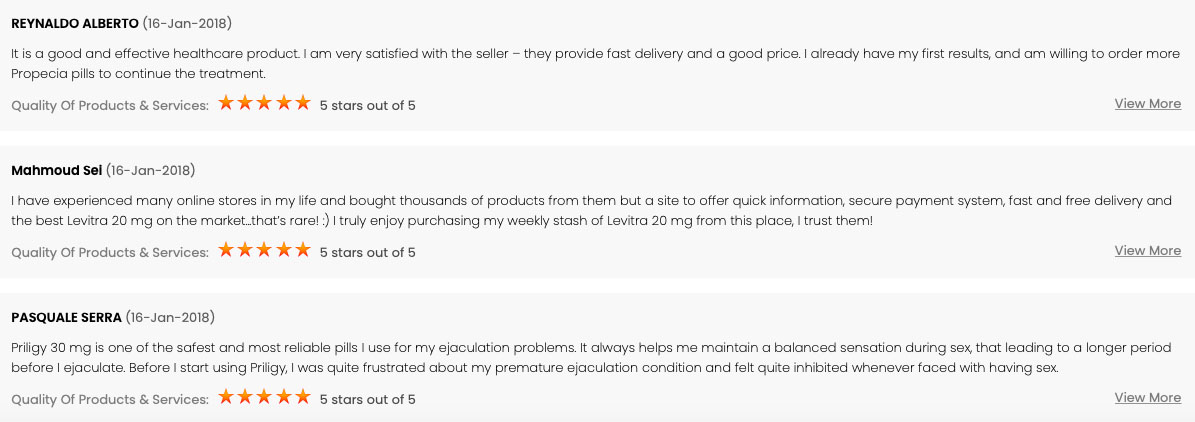Click fifth star in Reynaldo Alberto's rating
Image resolution: width=1195 pixels, height=422 pixels.
[x=303, y=103]
